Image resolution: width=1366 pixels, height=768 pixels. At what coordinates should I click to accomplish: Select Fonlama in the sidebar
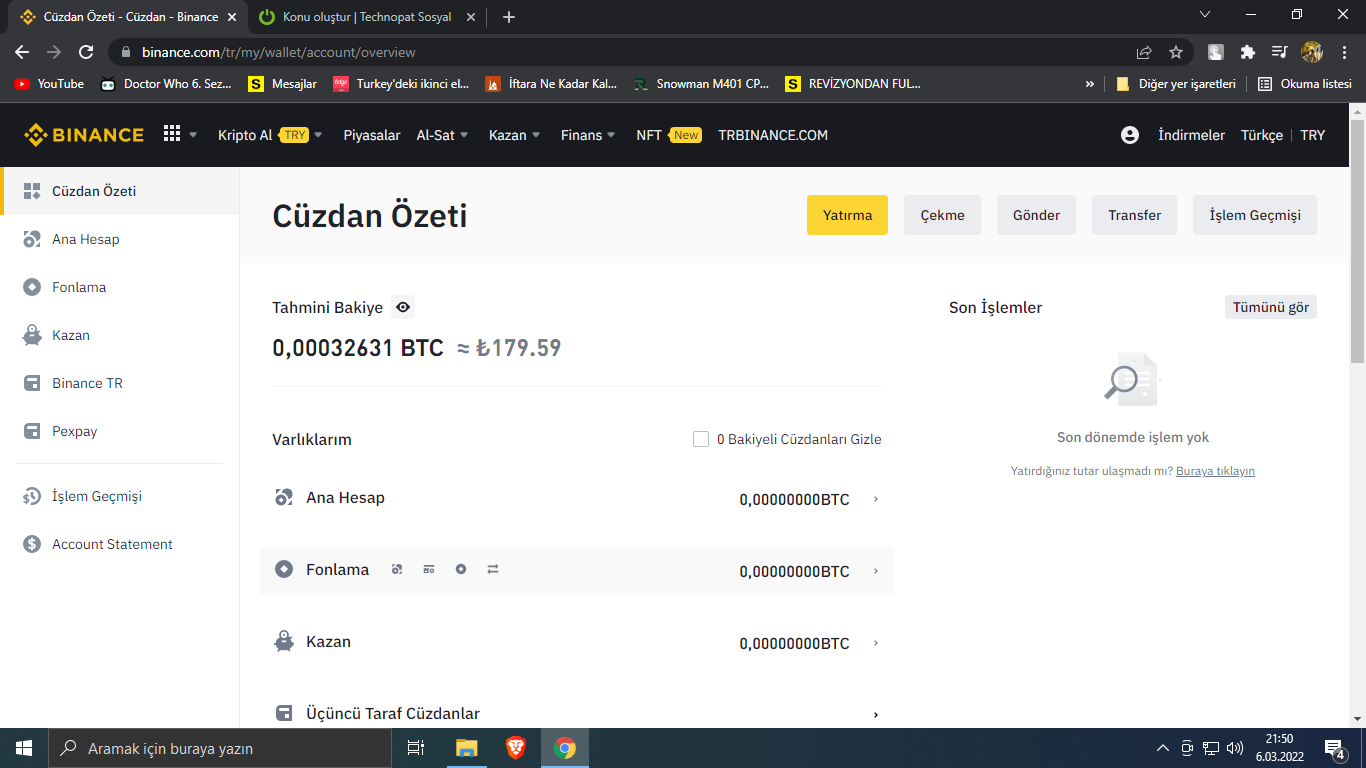(120, 287)
